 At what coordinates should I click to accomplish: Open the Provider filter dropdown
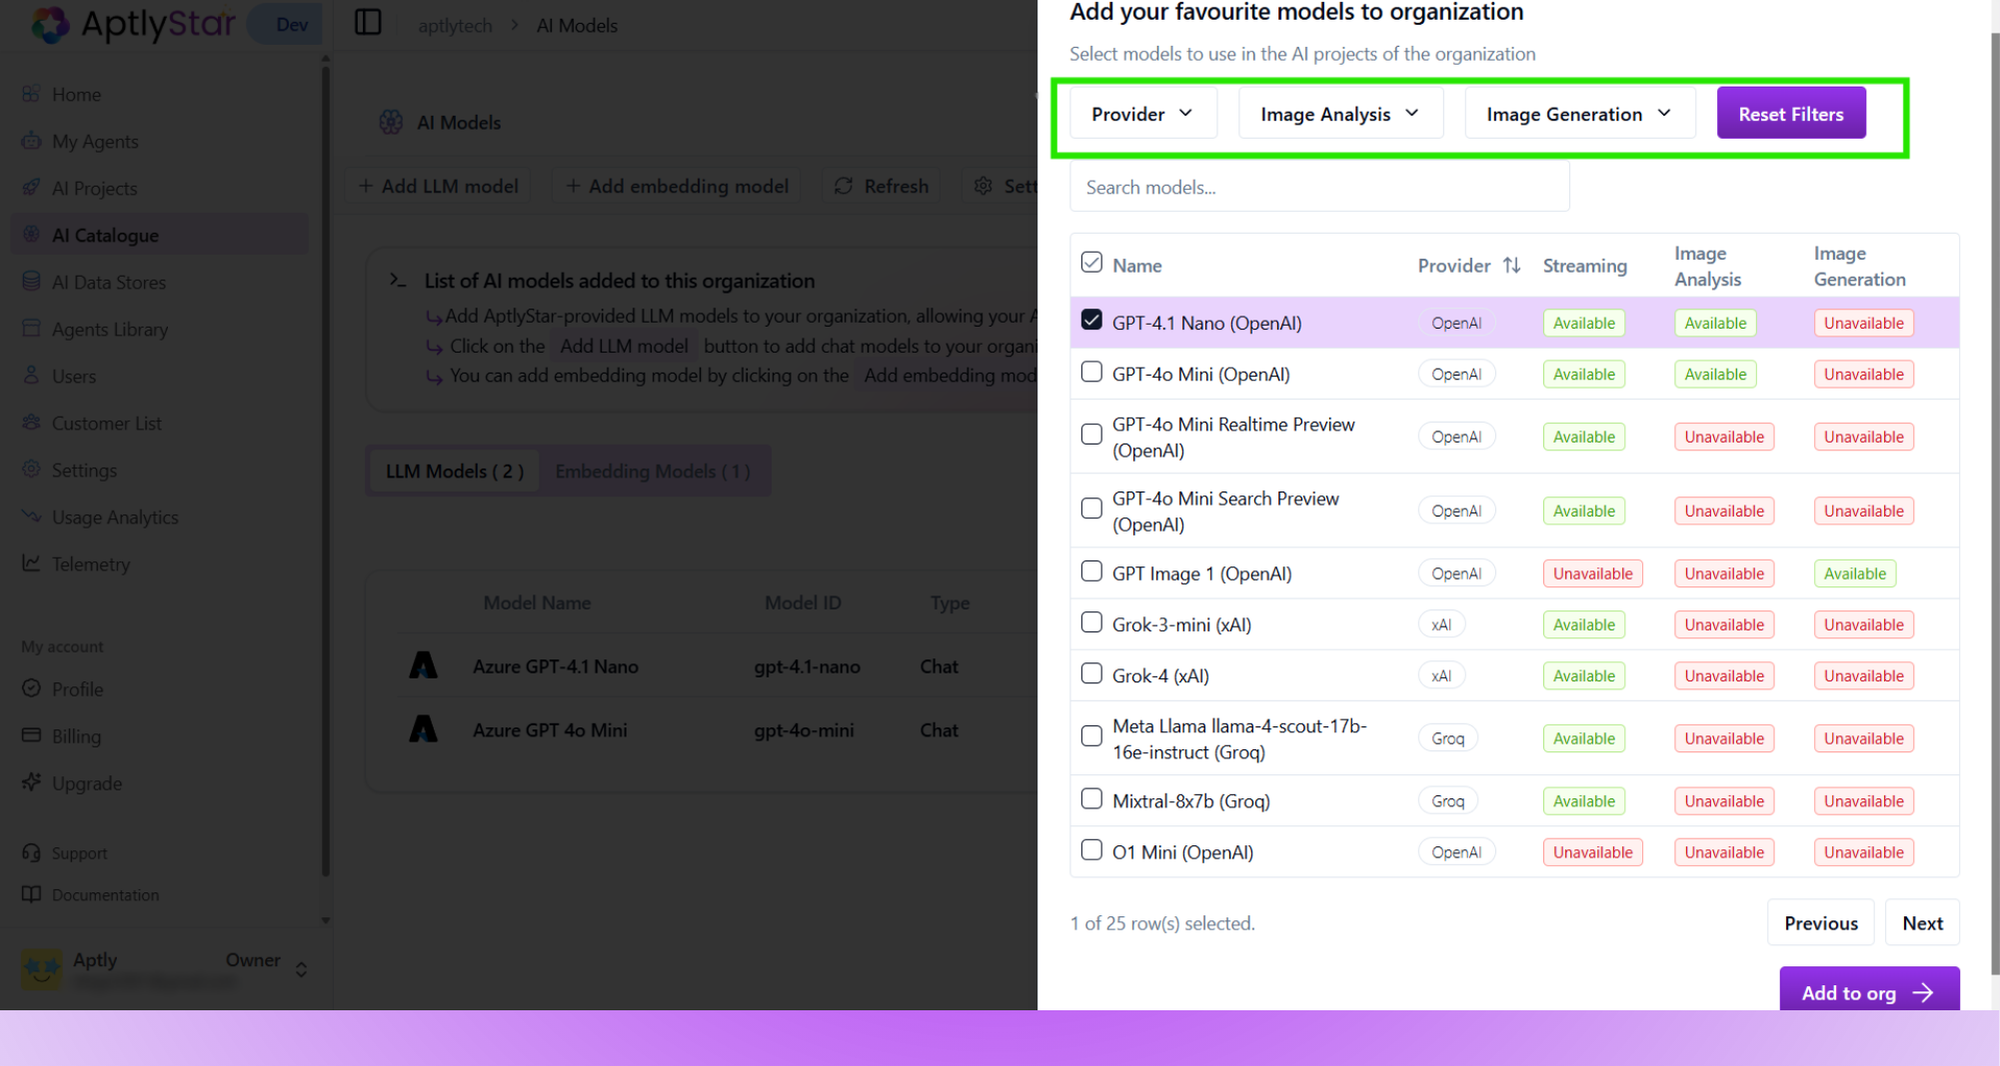coord(1143,114)
